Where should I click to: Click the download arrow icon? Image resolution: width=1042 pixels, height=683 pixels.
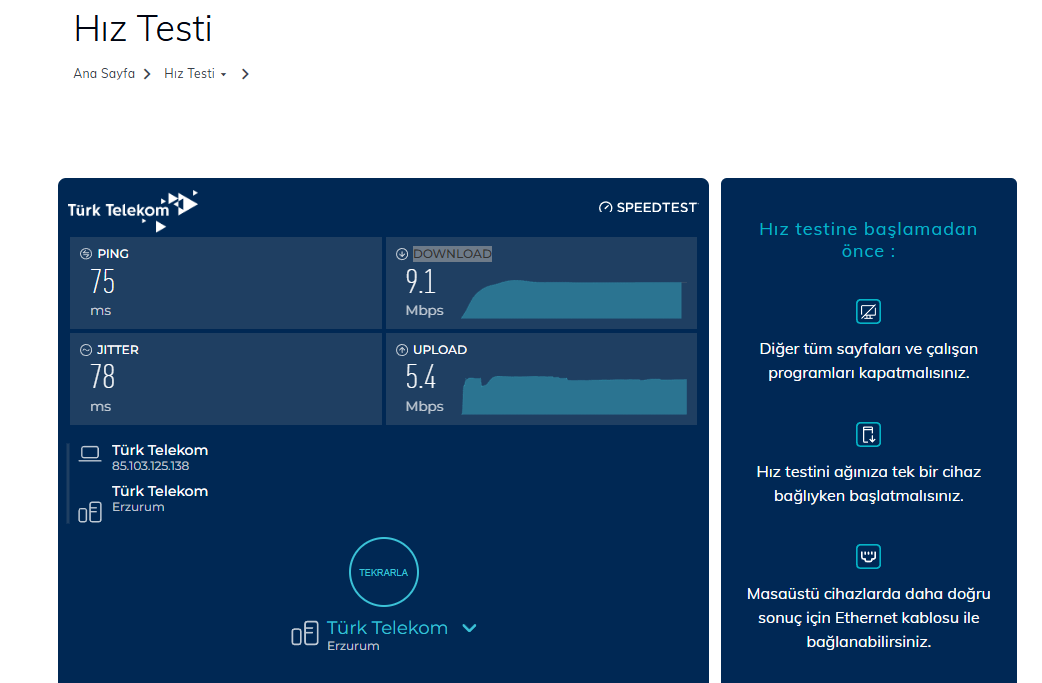402,253
